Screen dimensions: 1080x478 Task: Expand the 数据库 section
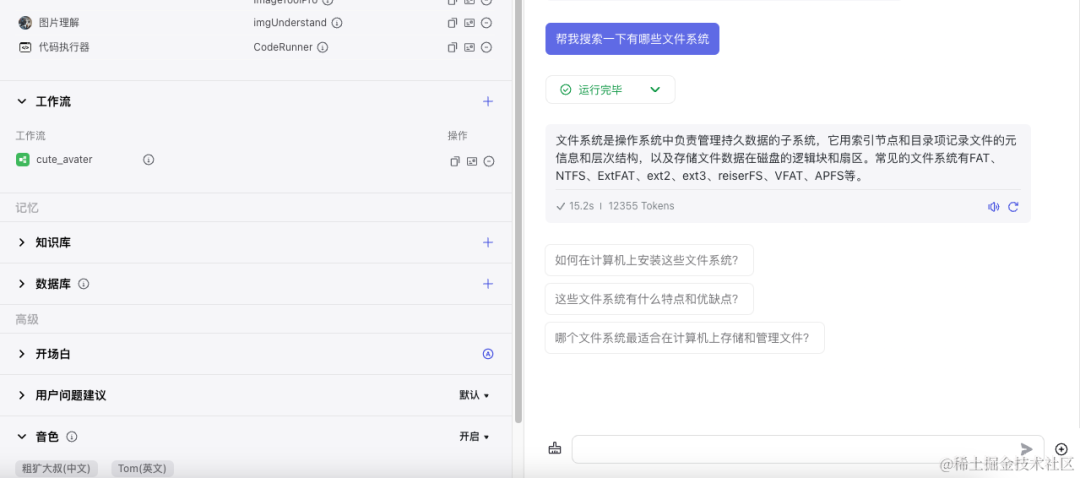[21, 284]
